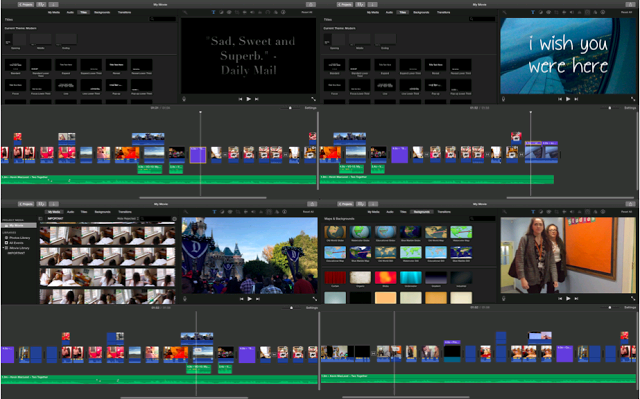Go to previous clip in top-right viewer
The image size is (640, 399).
pyautogui.click(x=560, y=99)
